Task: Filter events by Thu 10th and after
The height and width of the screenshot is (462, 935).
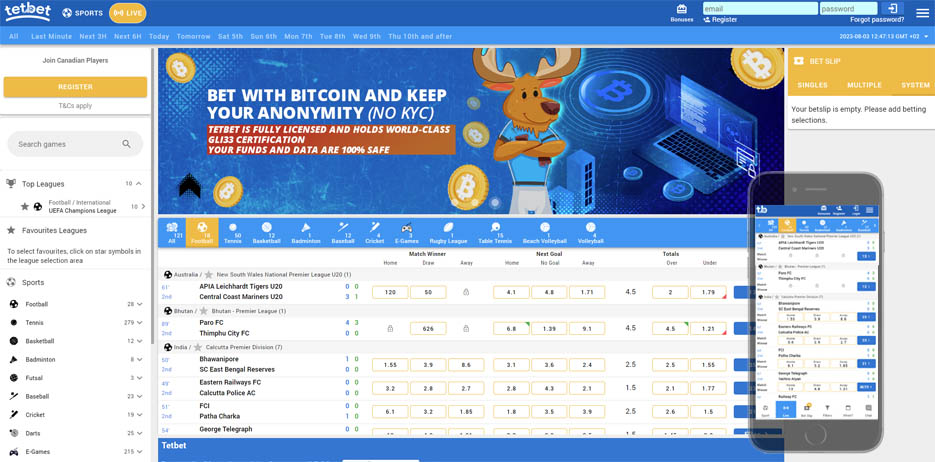Action: (x=420, y=36)
